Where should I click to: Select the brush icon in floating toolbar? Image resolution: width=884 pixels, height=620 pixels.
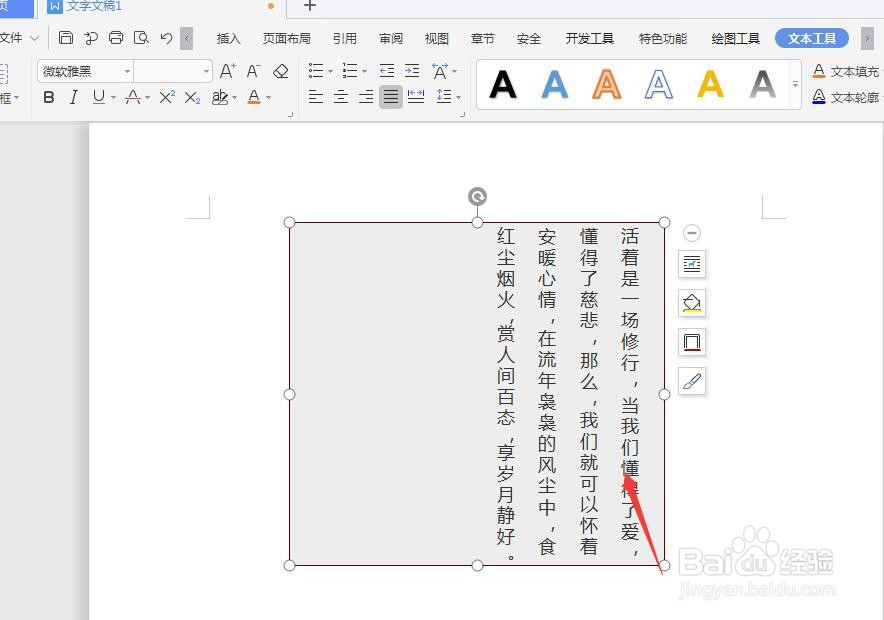click(x=692, y=381)
